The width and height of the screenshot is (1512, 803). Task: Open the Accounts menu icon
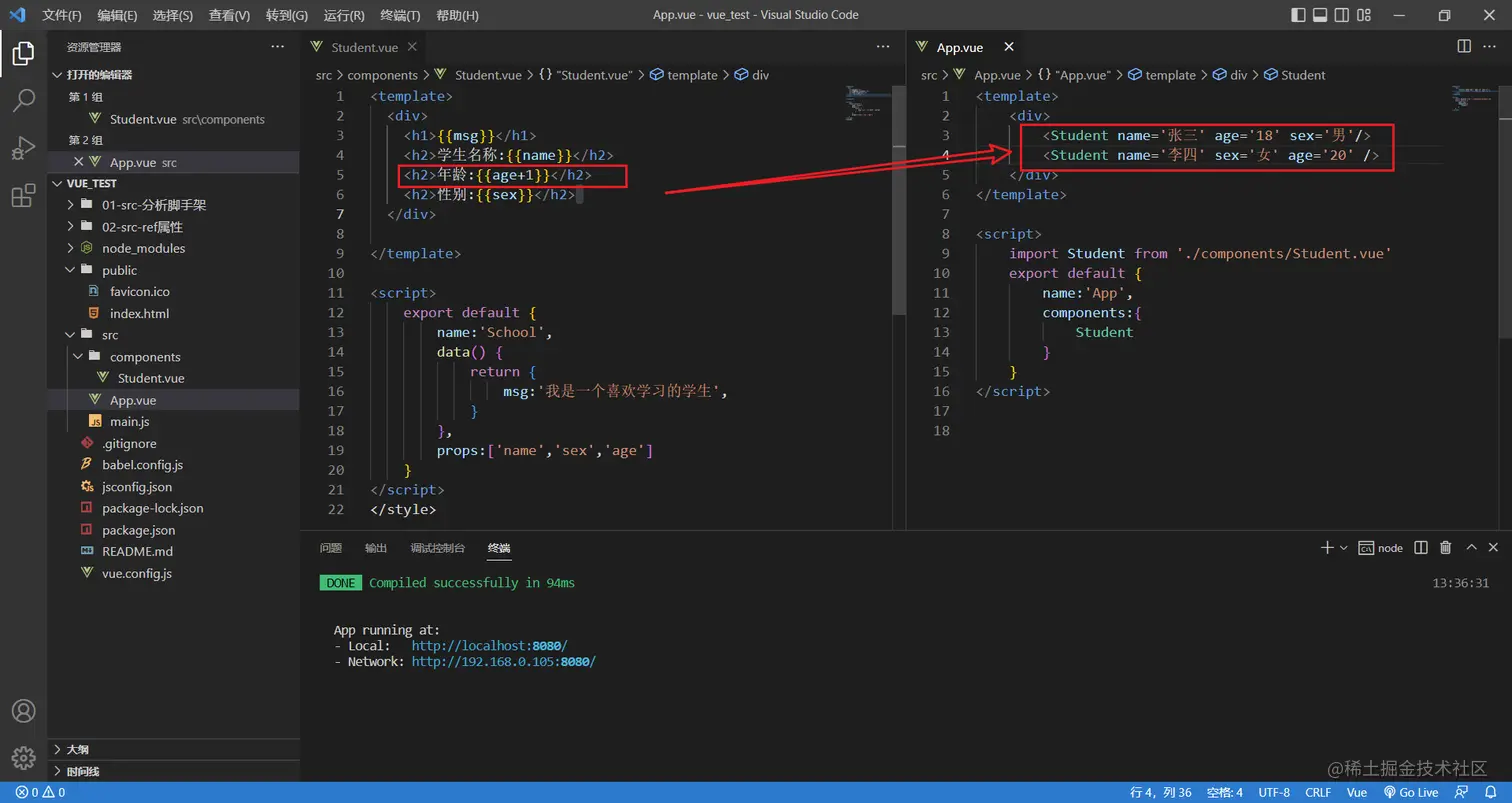[x=23, y=711]
